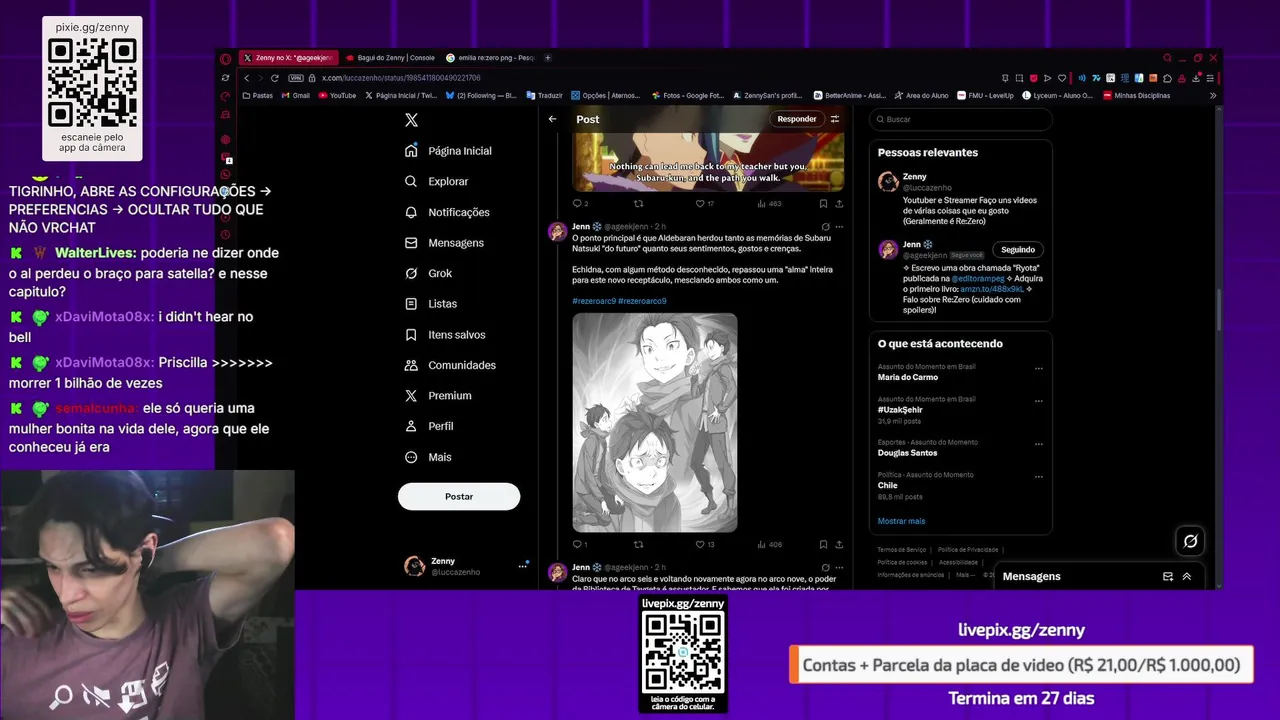Open a new browser tab
This screenshot has height=720, width=1280.
click(548, 58)
